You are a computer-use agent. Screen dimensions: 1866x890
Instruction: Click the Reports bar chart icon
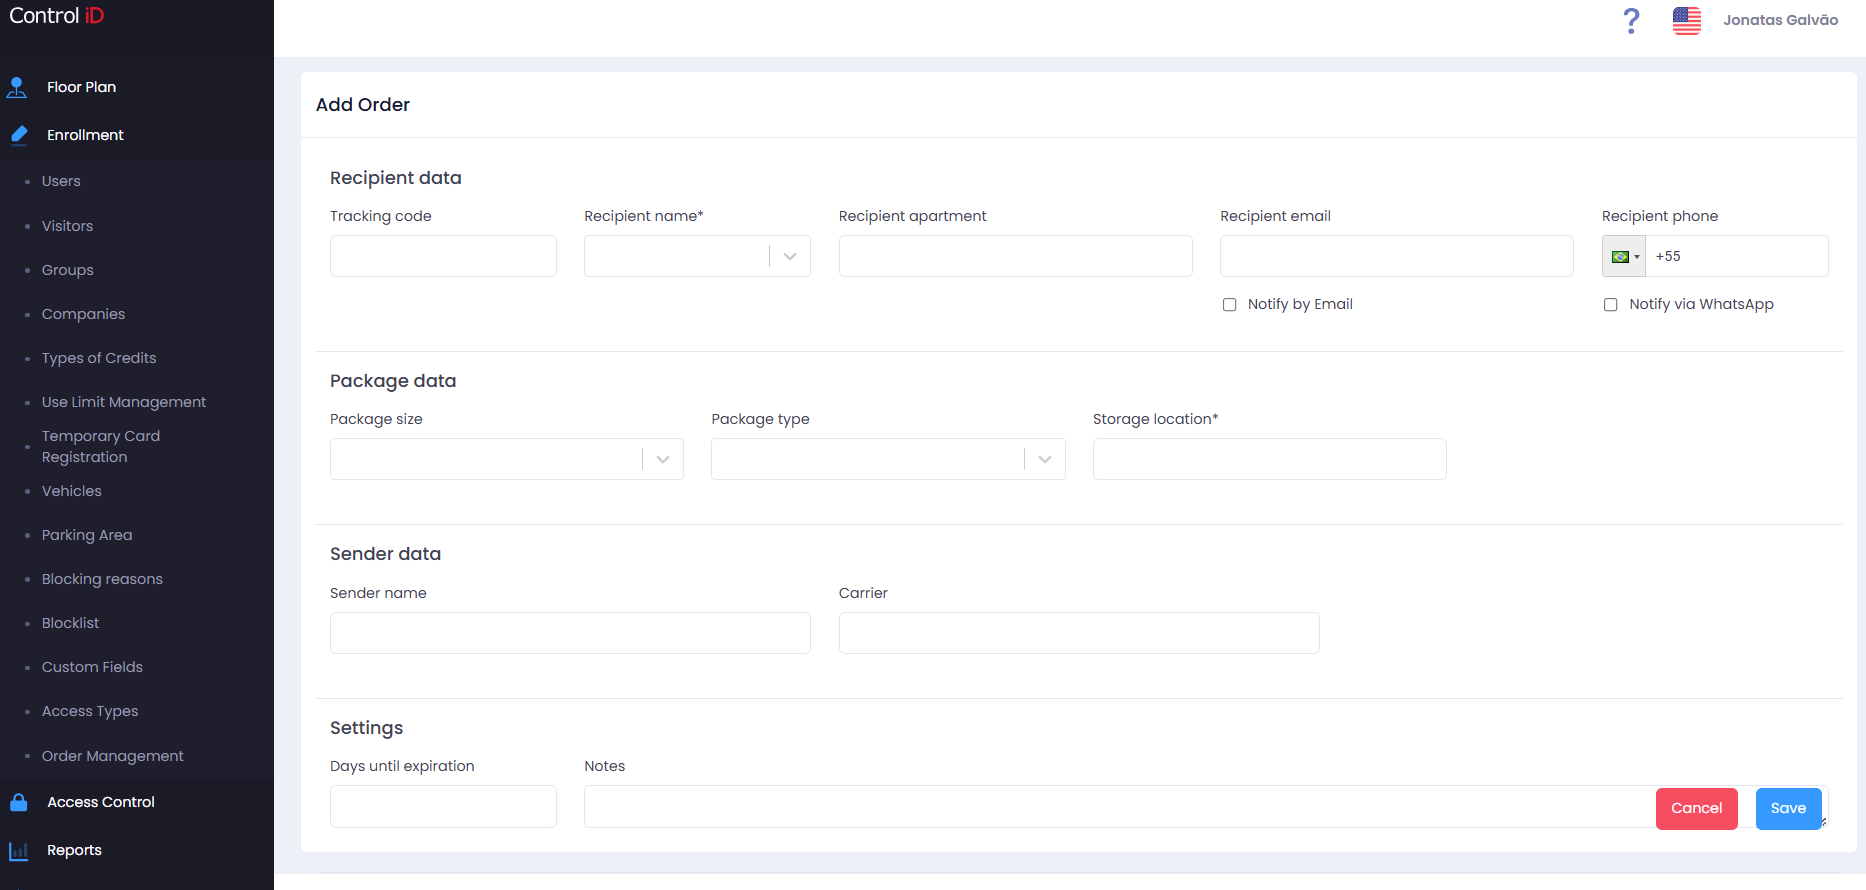[x=18, y=851]
